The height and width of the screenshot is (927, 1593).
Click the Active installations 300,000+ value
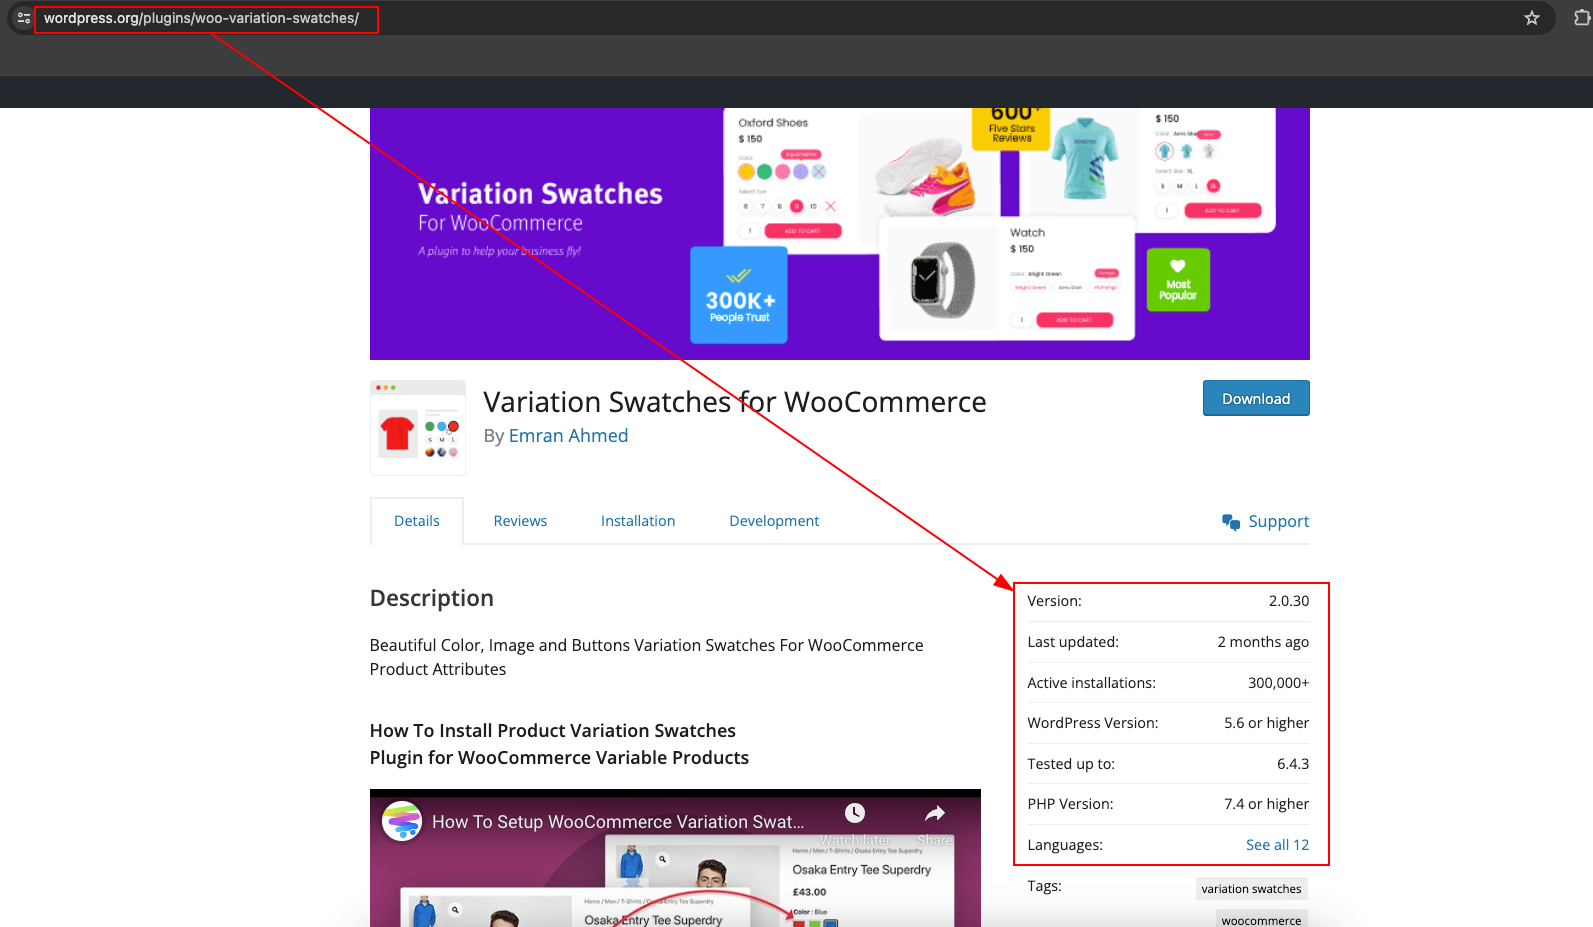click(x=1278, y=683)
